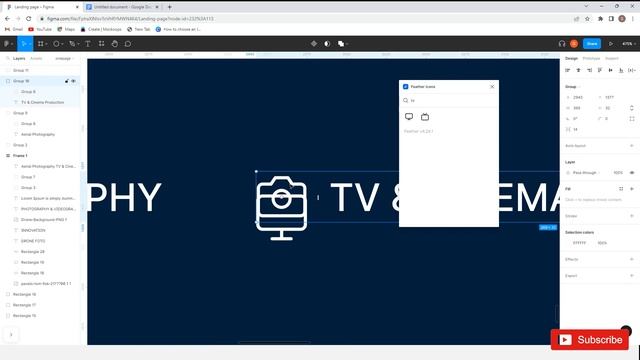Click the selection color swatch

(x=568, y=243)
